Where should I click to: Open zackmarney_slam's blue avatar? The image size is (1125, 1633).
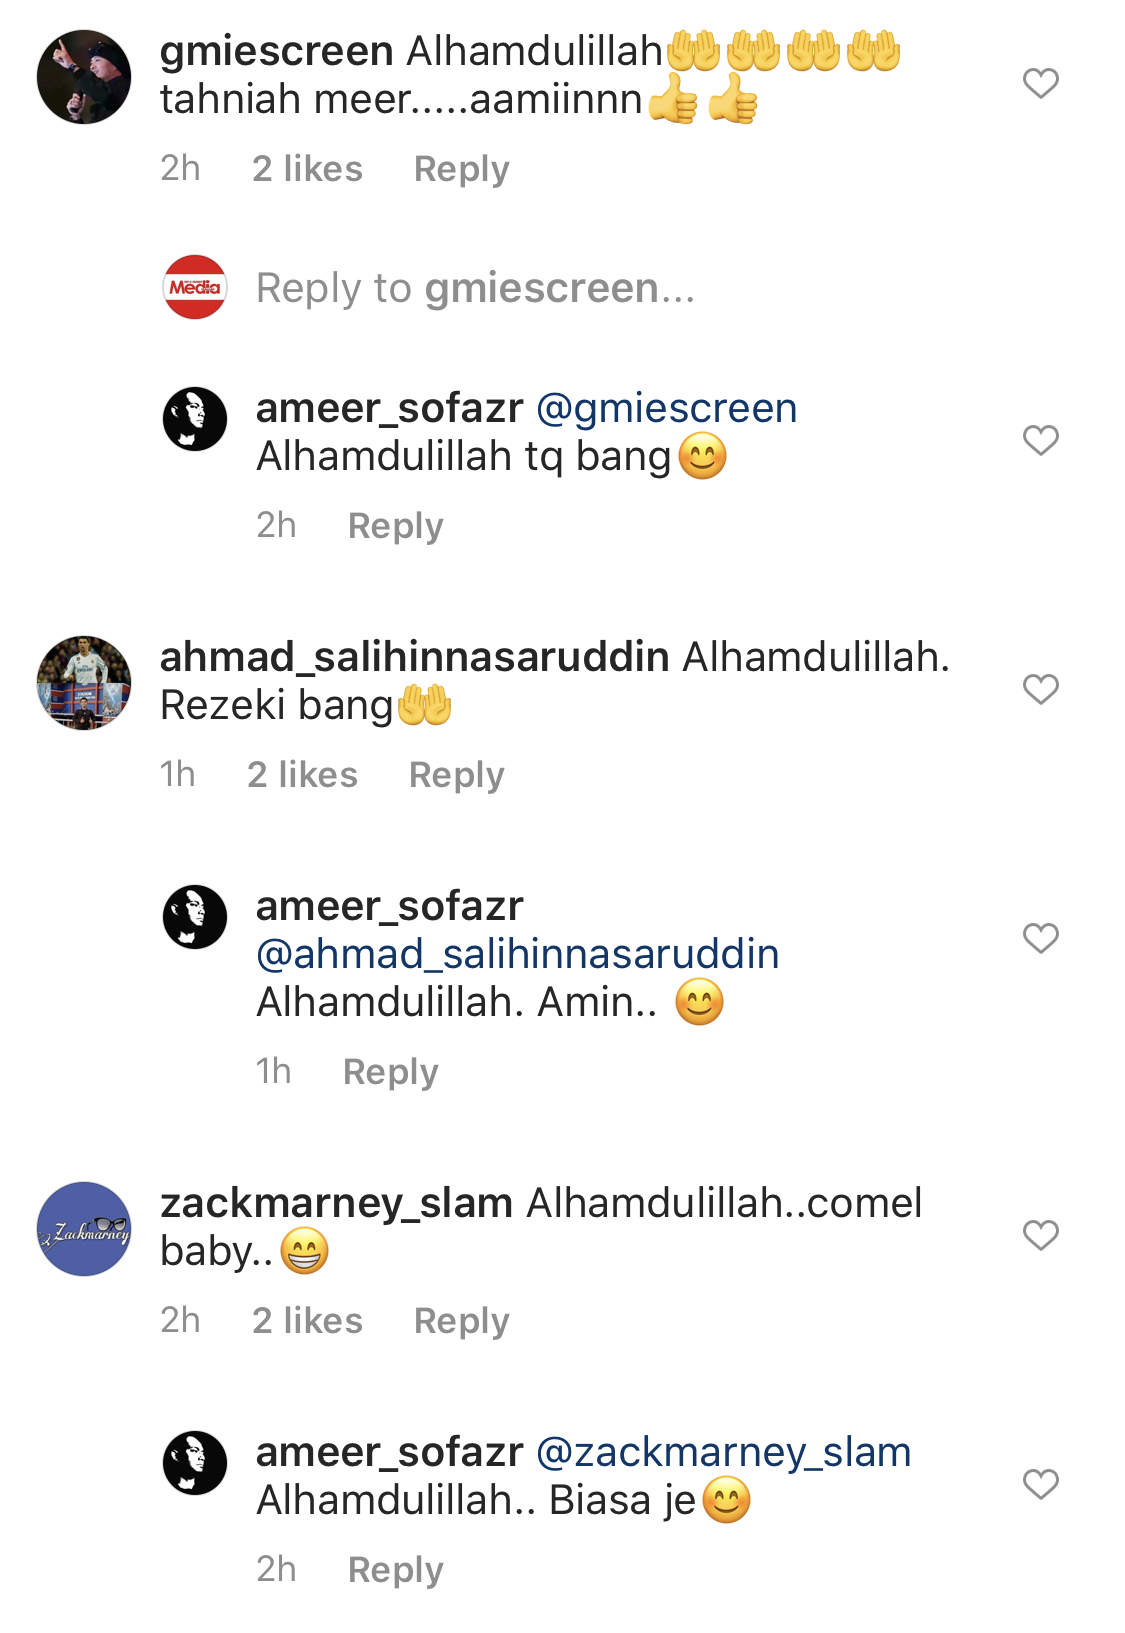click(x=84, y=1229)
